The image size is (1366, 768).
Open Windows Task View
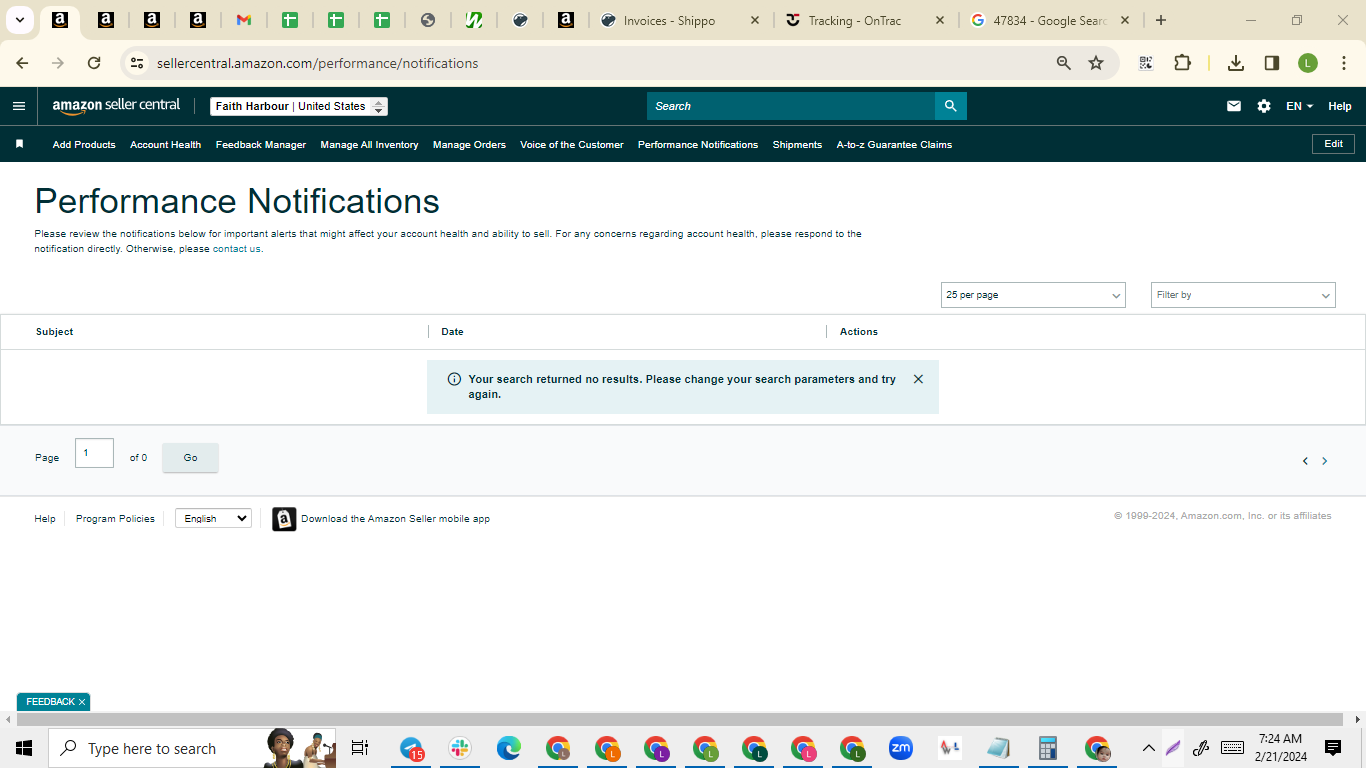(360, 748)
